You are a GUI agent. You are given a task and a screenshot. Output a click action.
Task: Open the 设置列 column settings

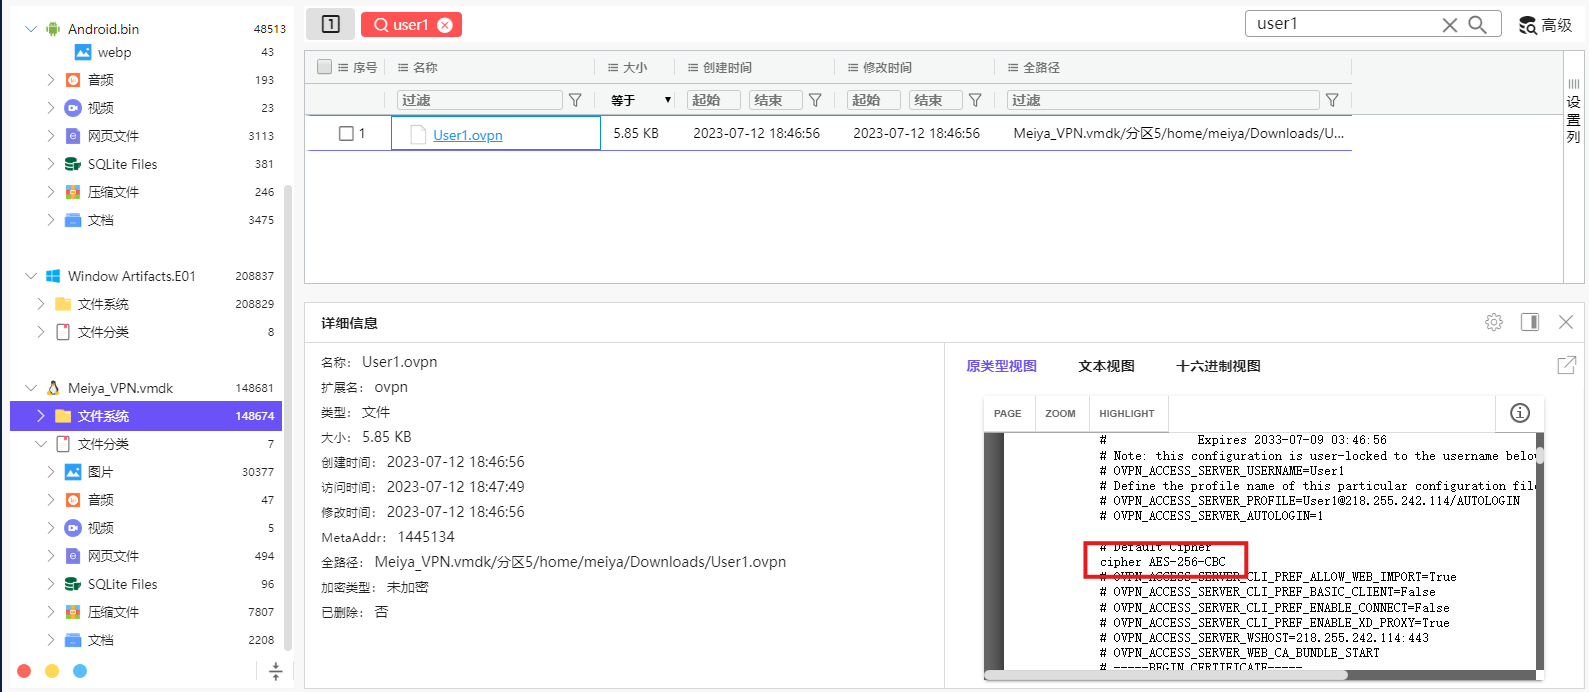click(x=1573, y=112)
